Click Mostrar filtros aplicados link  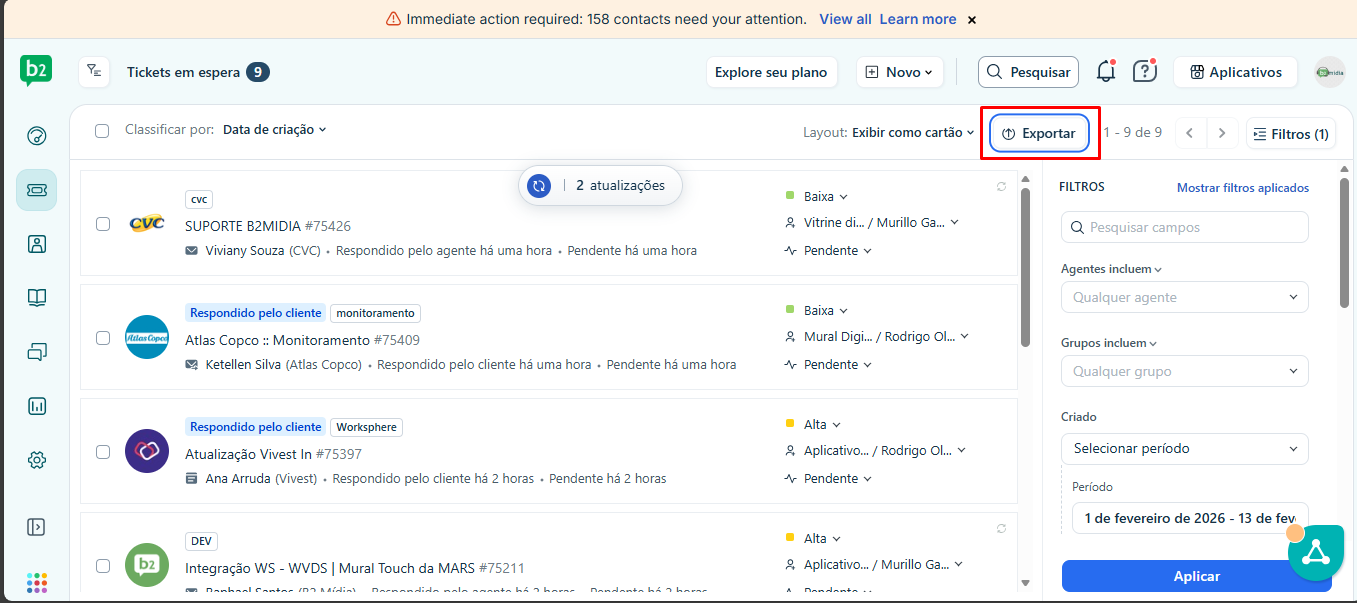click(x=1243, y=188)
